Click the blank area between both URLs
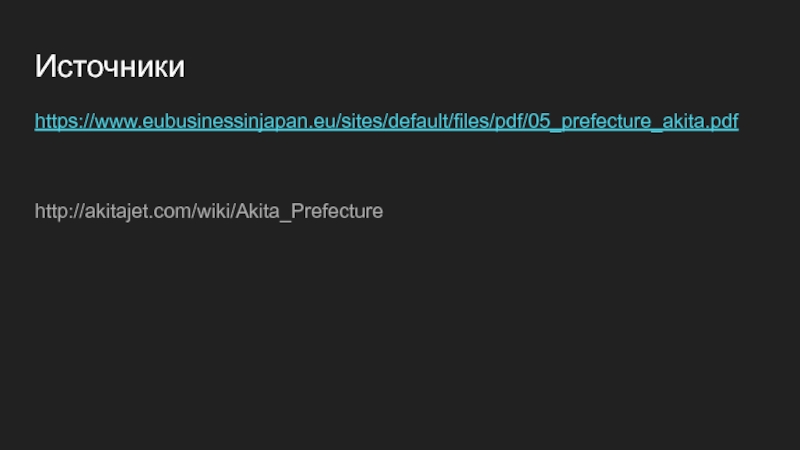This screenshot has width=800, height=450. (386, 166)
